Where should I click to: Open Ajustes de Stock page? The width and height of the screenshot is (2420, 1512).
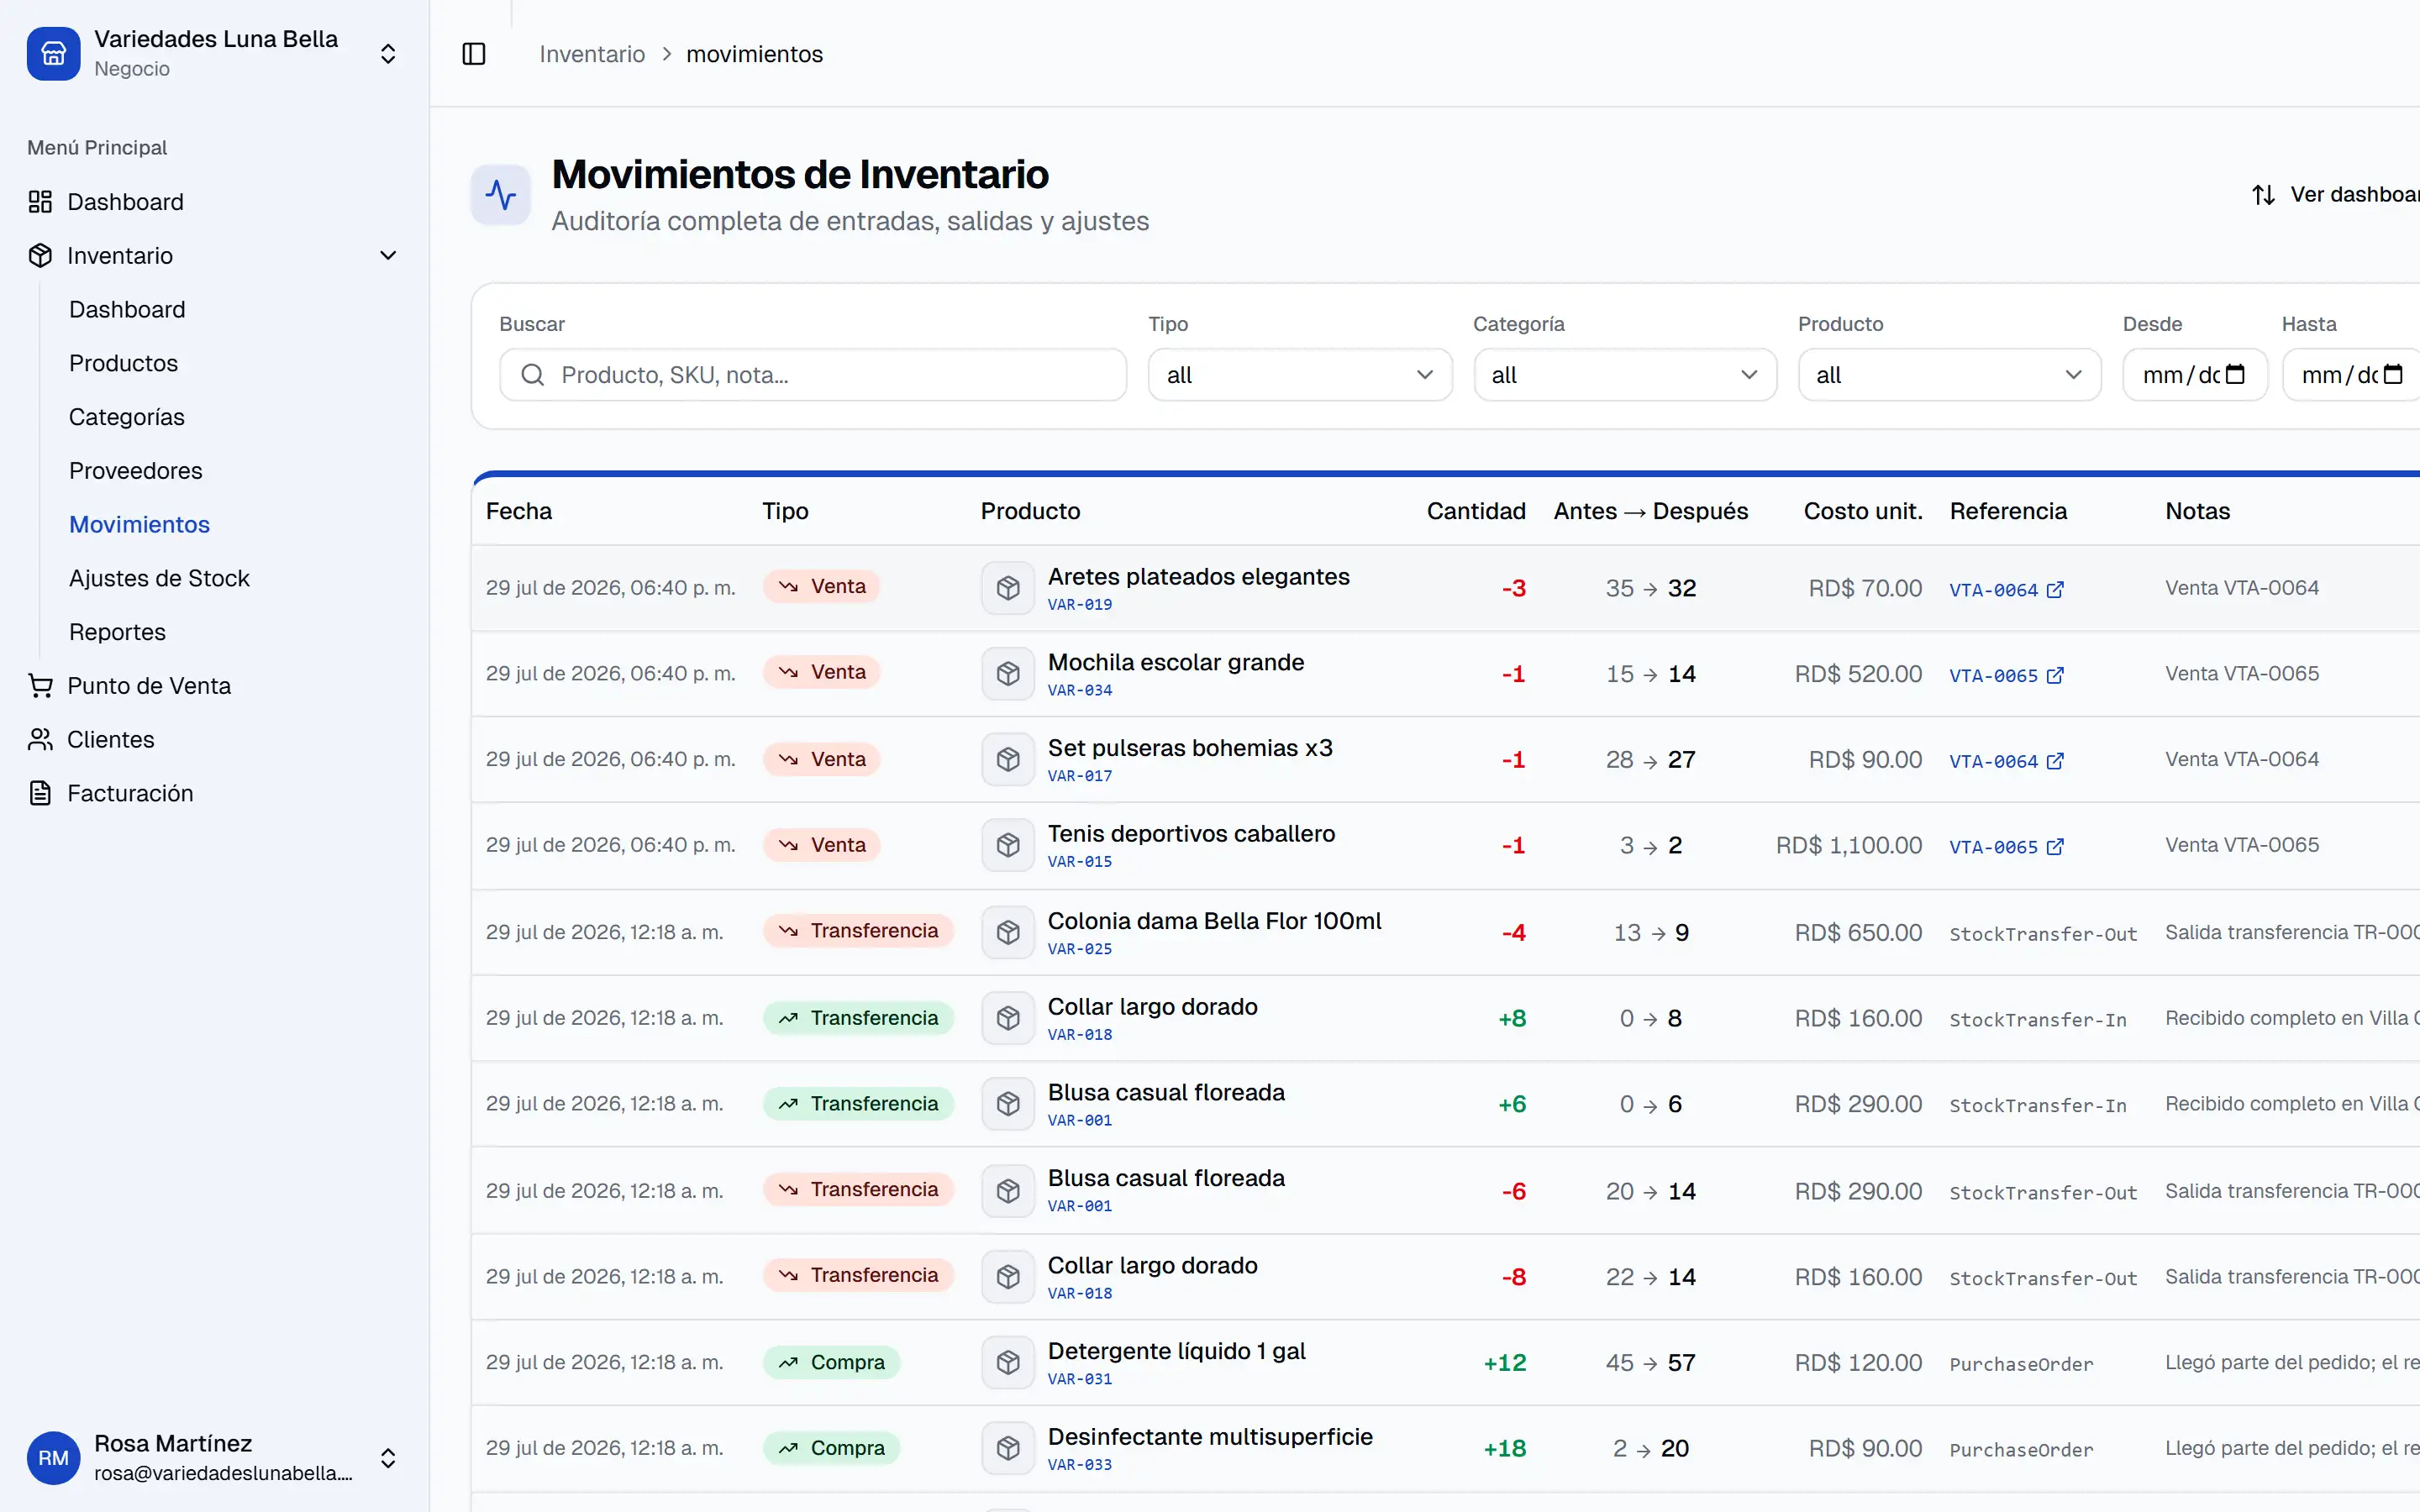coord(159,578)
